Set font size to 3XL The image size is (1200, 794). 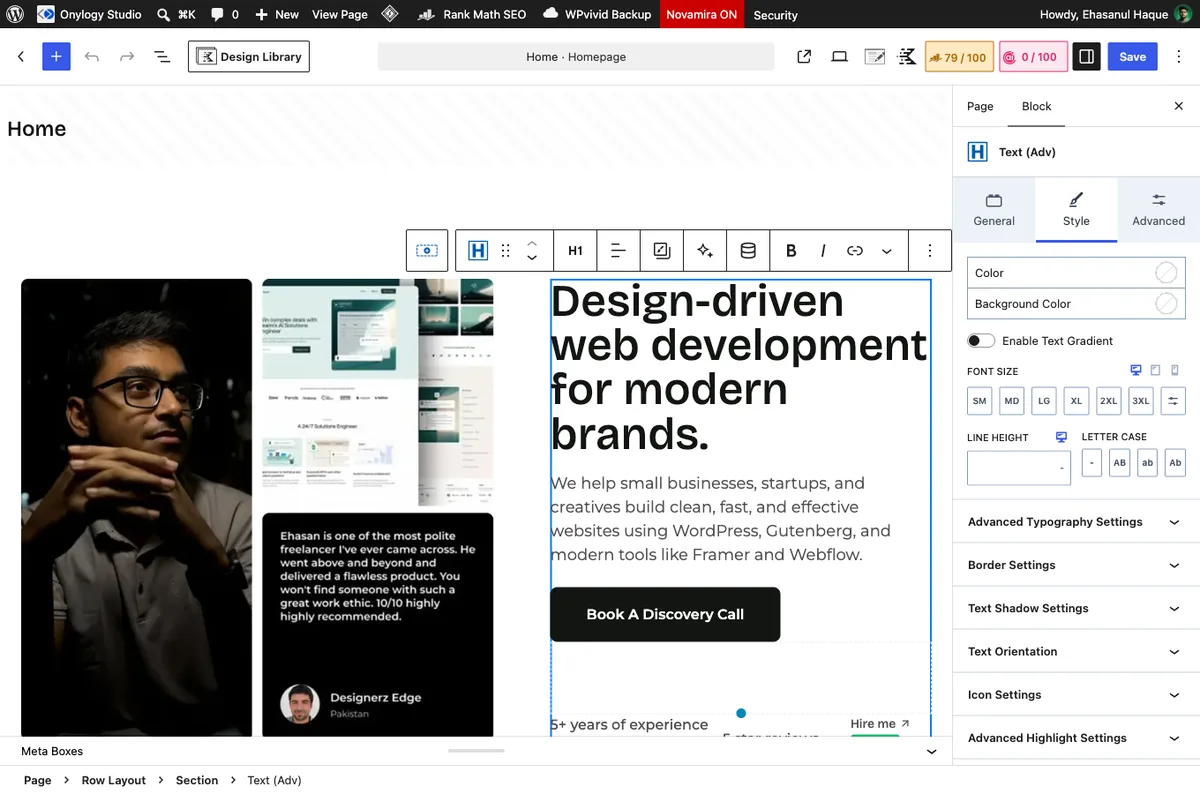[1141, 401]
